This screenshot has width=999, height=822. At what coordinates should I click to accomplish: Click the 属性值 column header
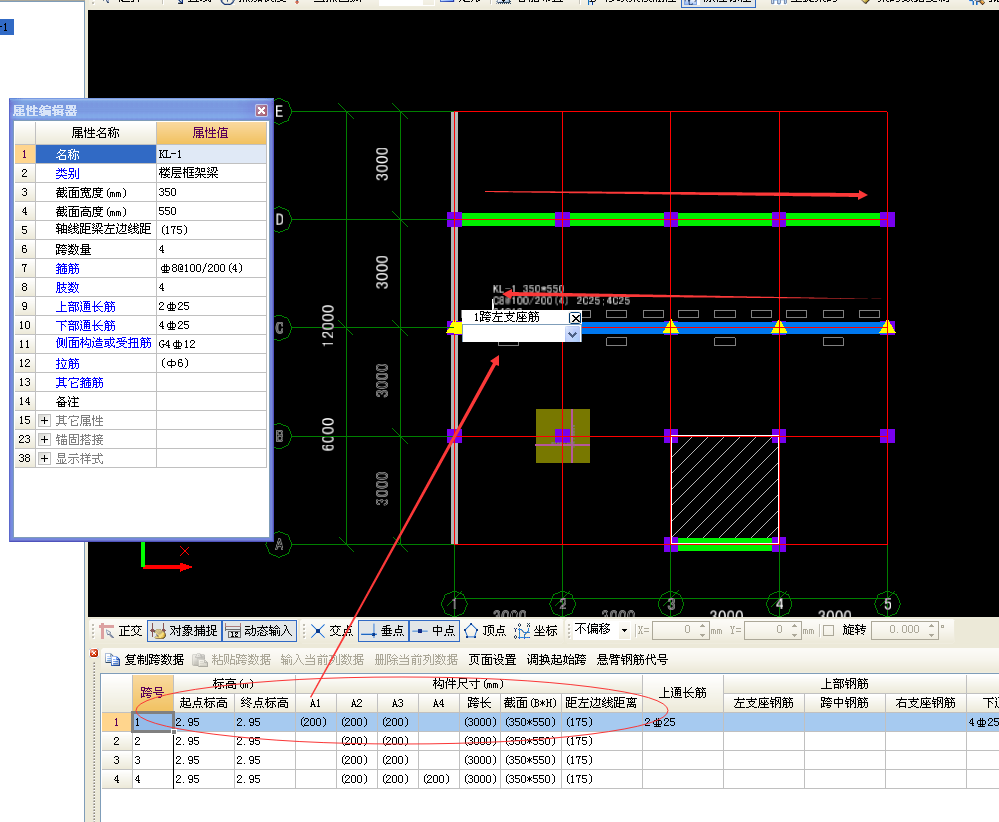212,133
